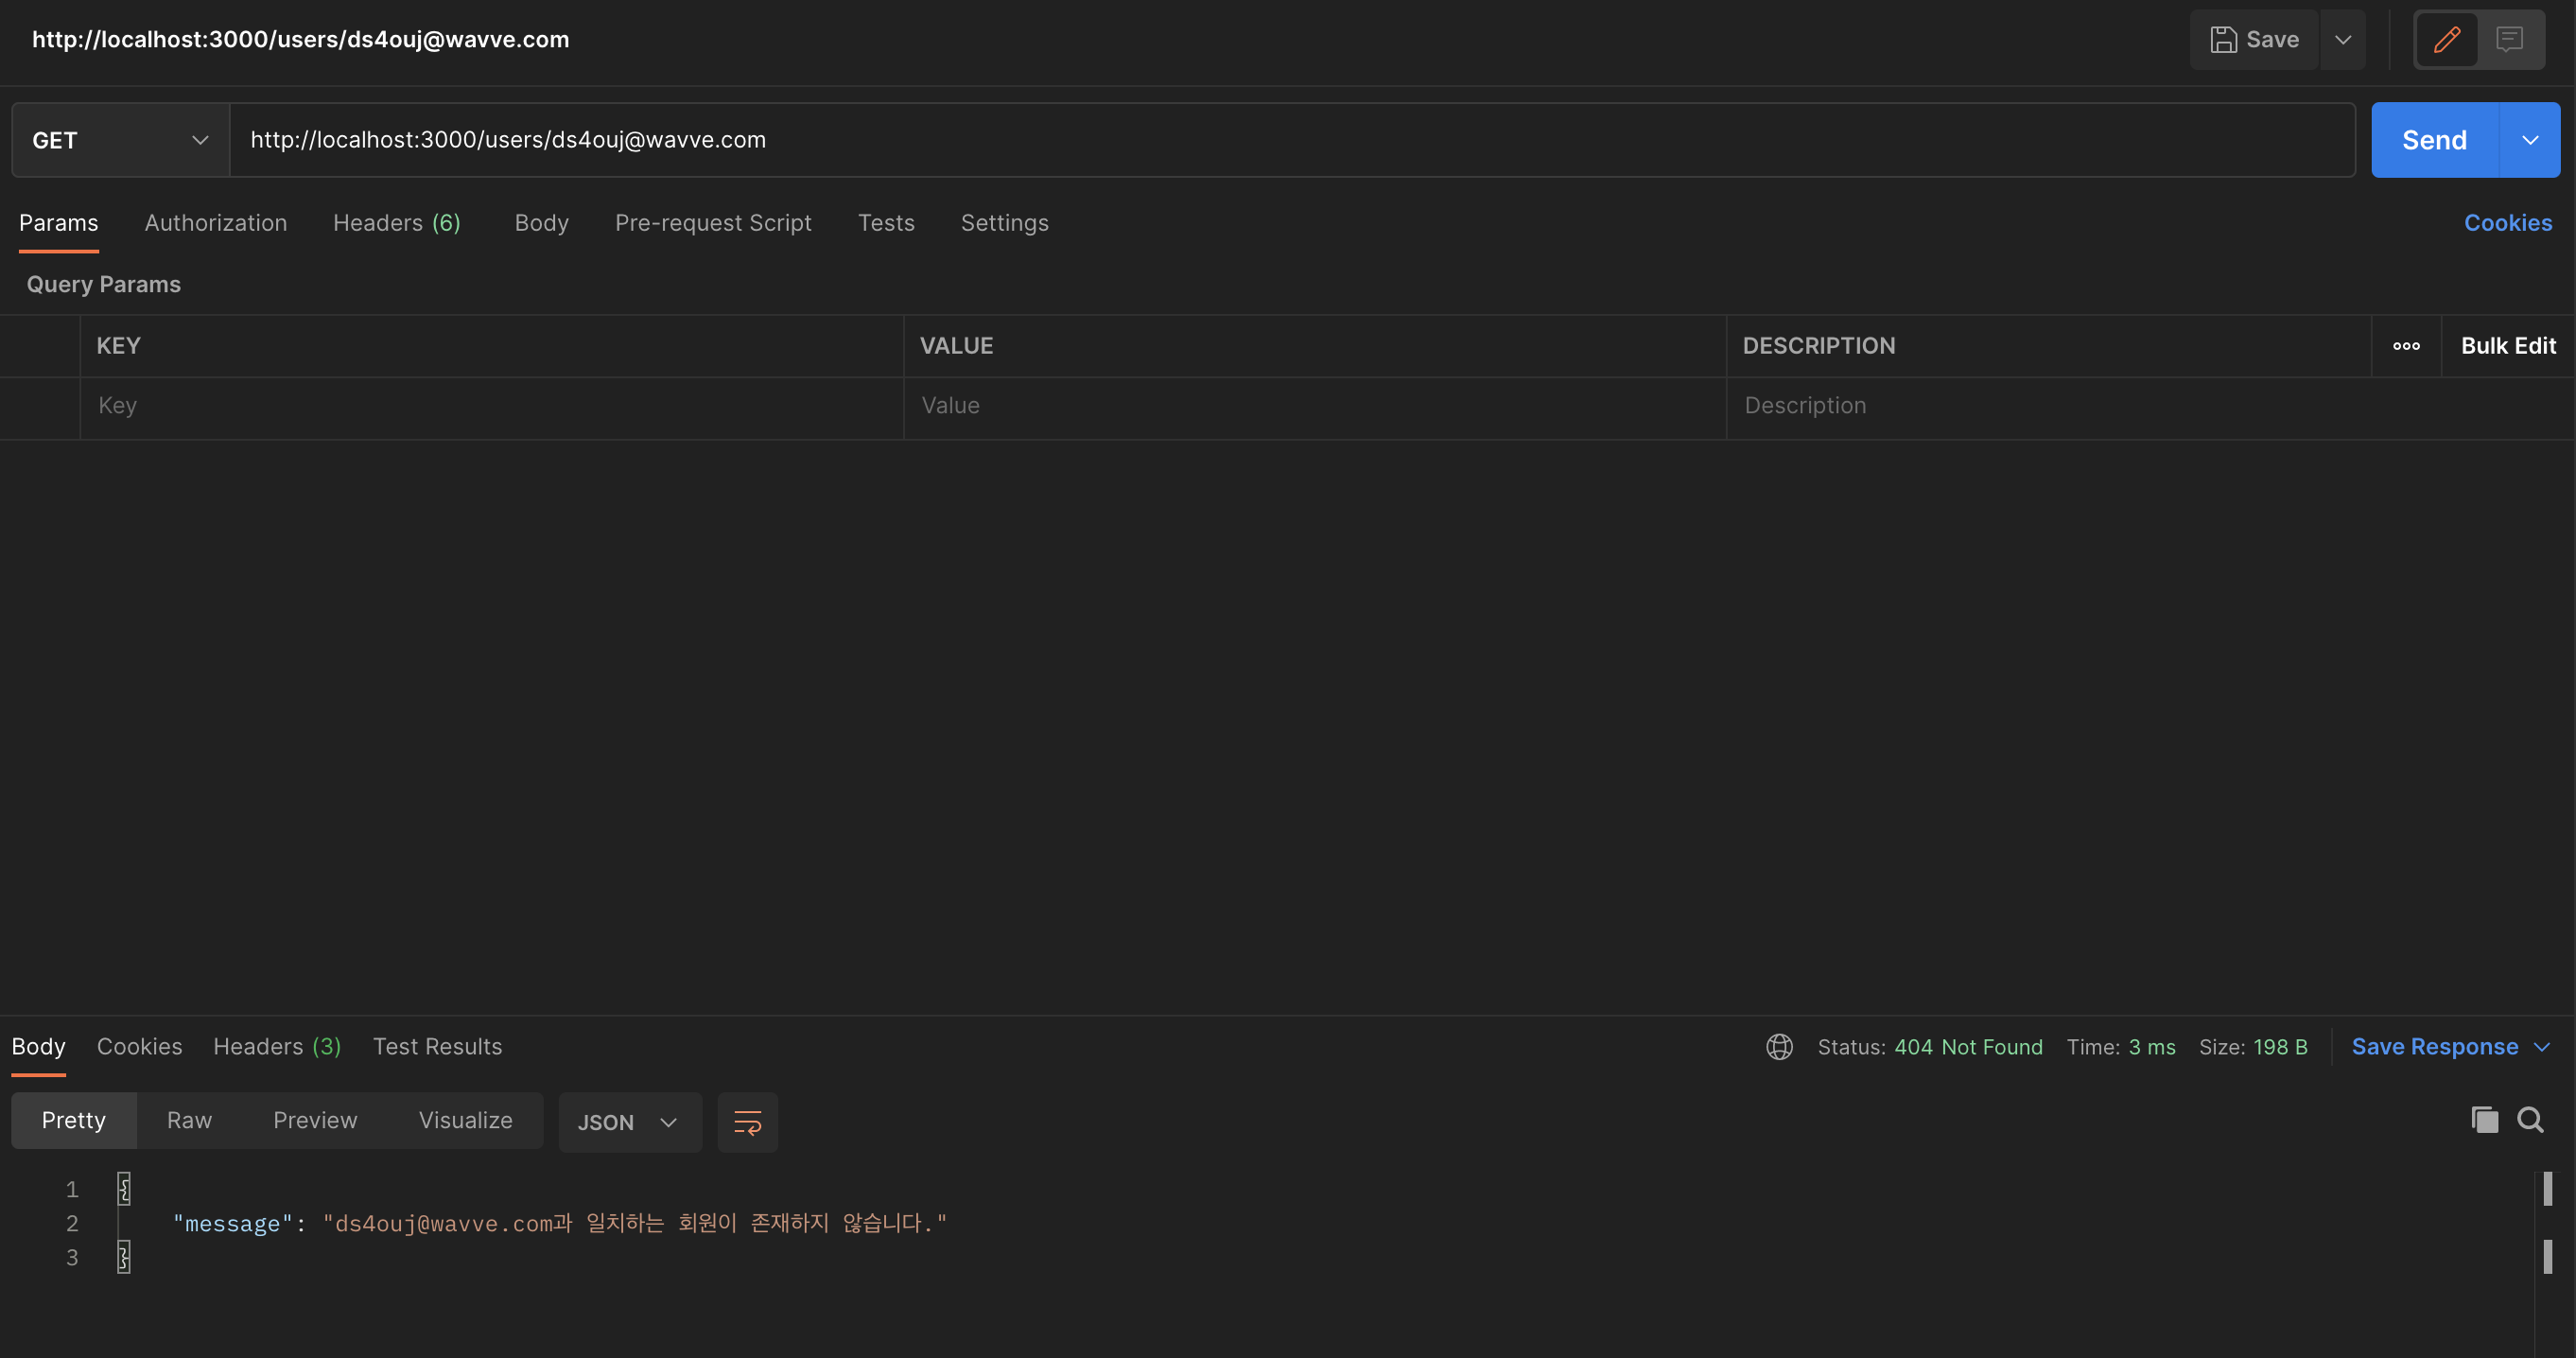Expand the Send button arrow dropdown
This screenshot has width=2576, height=1358.
(x=2529, y=140)
